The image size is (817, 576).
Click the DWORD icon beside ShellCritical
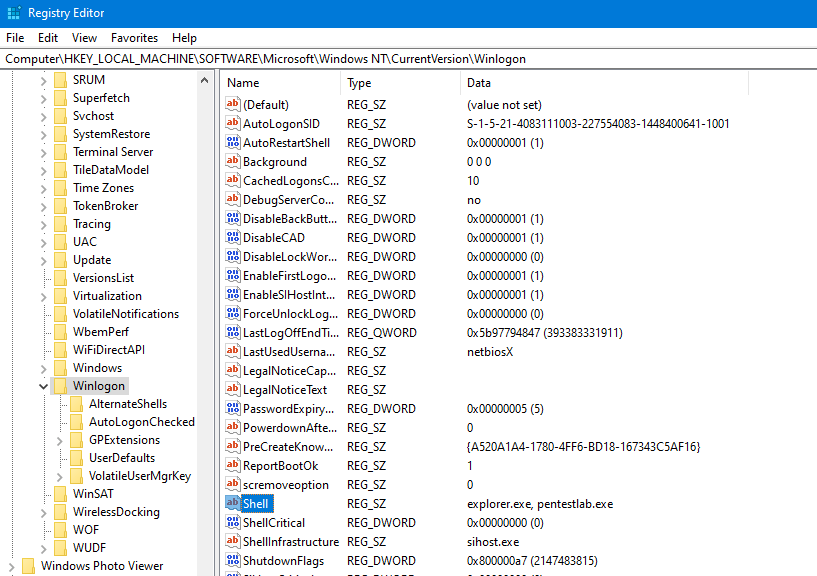point(232,522)
